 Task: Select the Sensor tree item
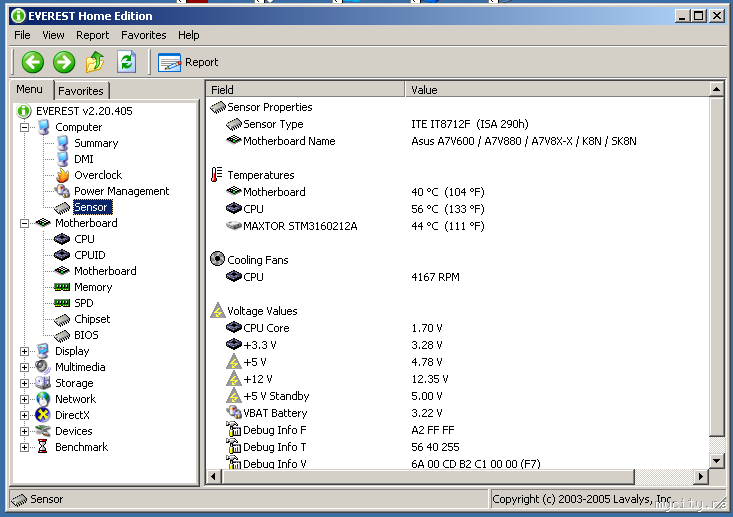tap(92, 207)
